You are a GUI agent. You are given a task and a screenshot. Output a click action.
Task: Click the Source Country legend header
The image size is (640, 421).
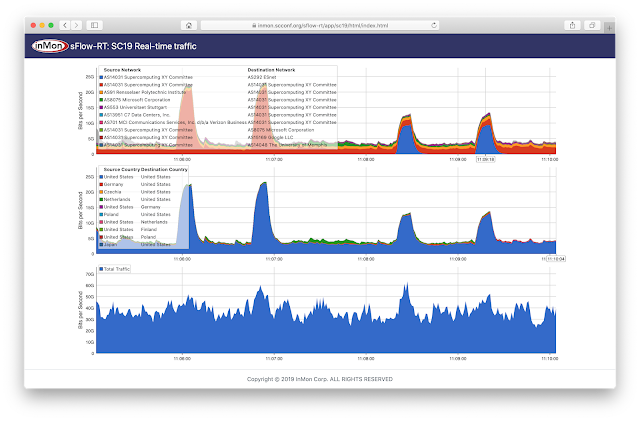122,169
